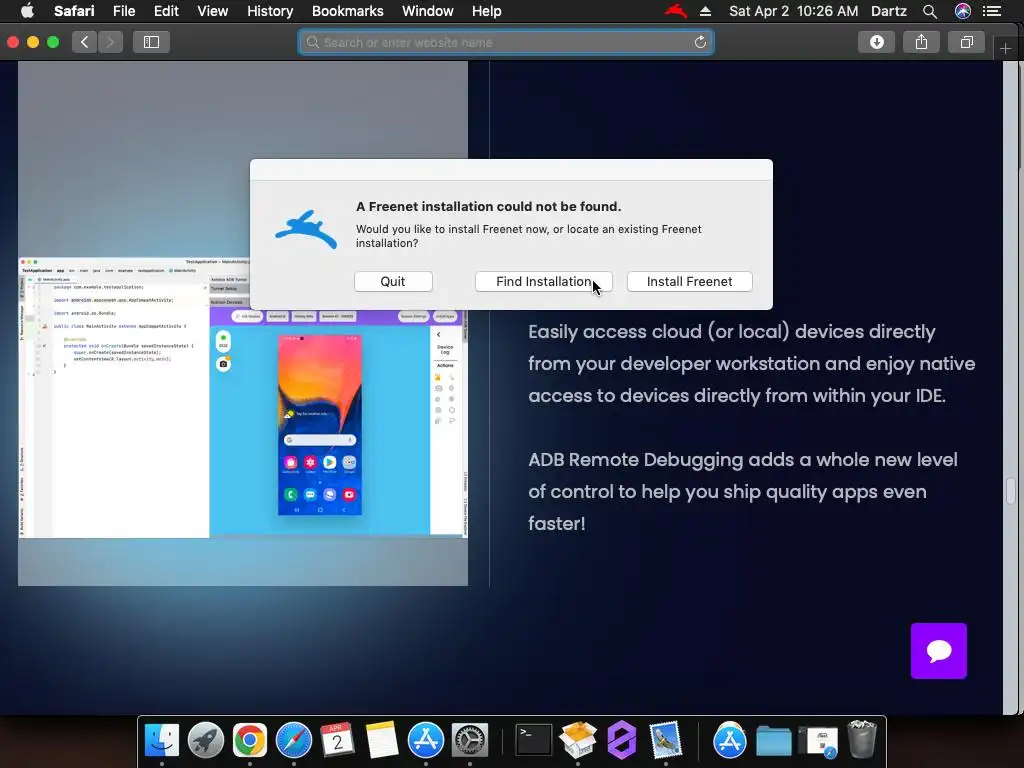The height and width of the screenshot is (768, 1024).
Task: Go forward using Safari's forward arrow
Action: point(110,42)
